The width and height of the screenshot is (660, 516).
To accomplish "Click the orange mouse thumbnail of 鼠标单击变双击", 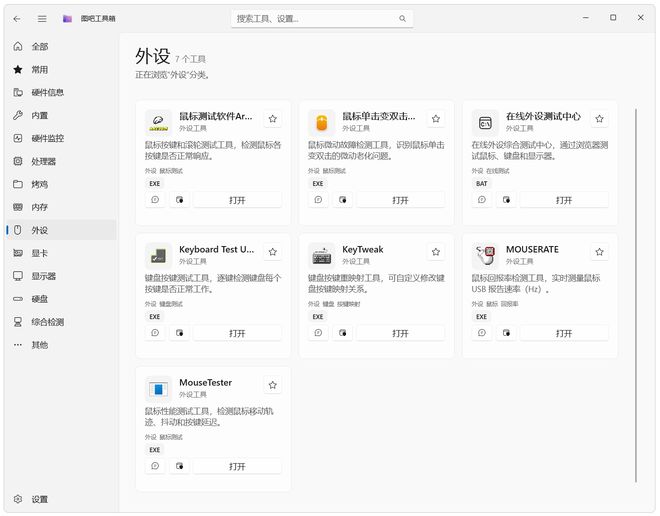I will click(322, 123).
